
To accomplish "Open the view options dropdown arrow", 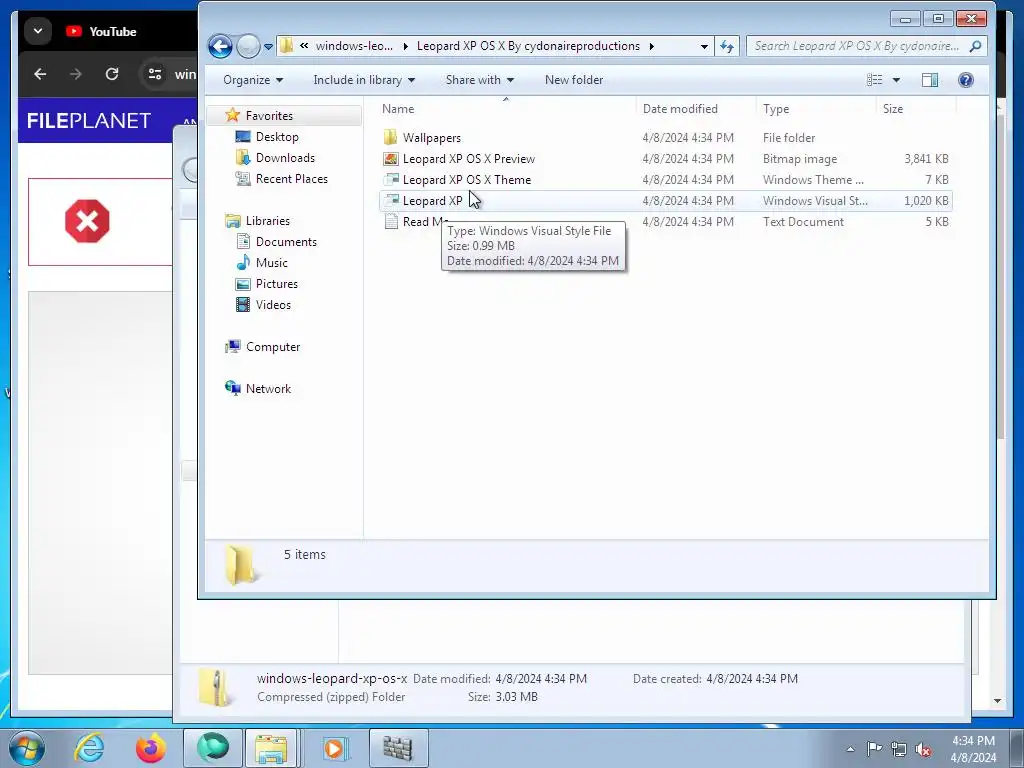I will (896, 80).
